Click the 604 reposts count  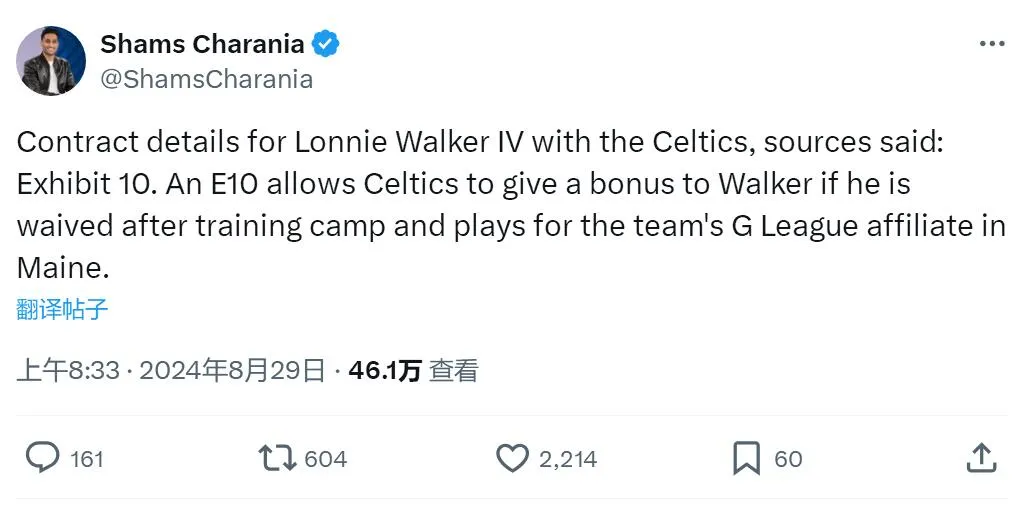click(325, 459)
